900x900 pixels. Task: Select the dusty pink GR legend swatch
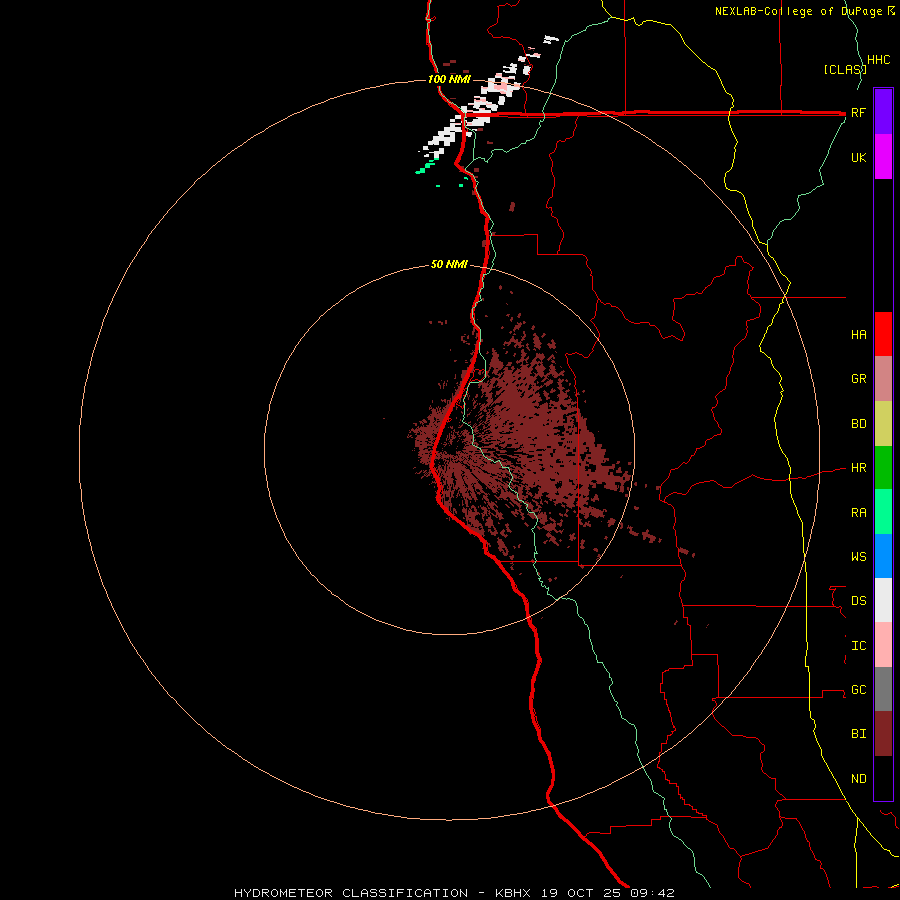[x=883, y=379]
